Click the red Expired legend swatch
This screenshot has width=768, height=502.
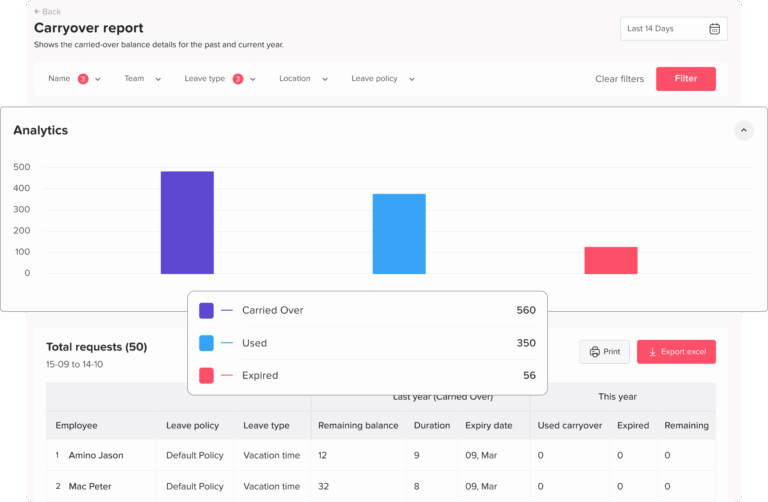click(206, 376)
